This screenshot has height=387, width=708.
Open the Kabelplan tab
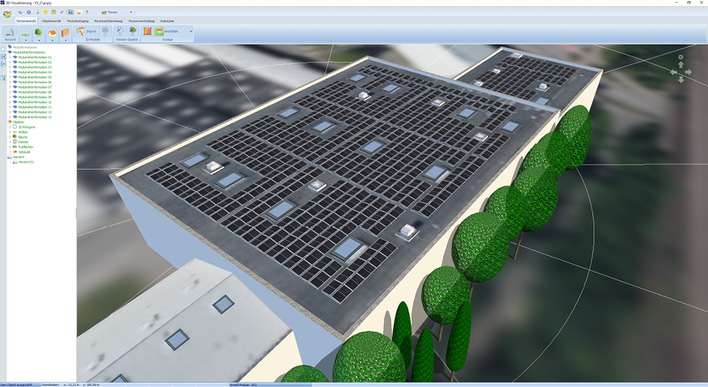click(167, 21)
